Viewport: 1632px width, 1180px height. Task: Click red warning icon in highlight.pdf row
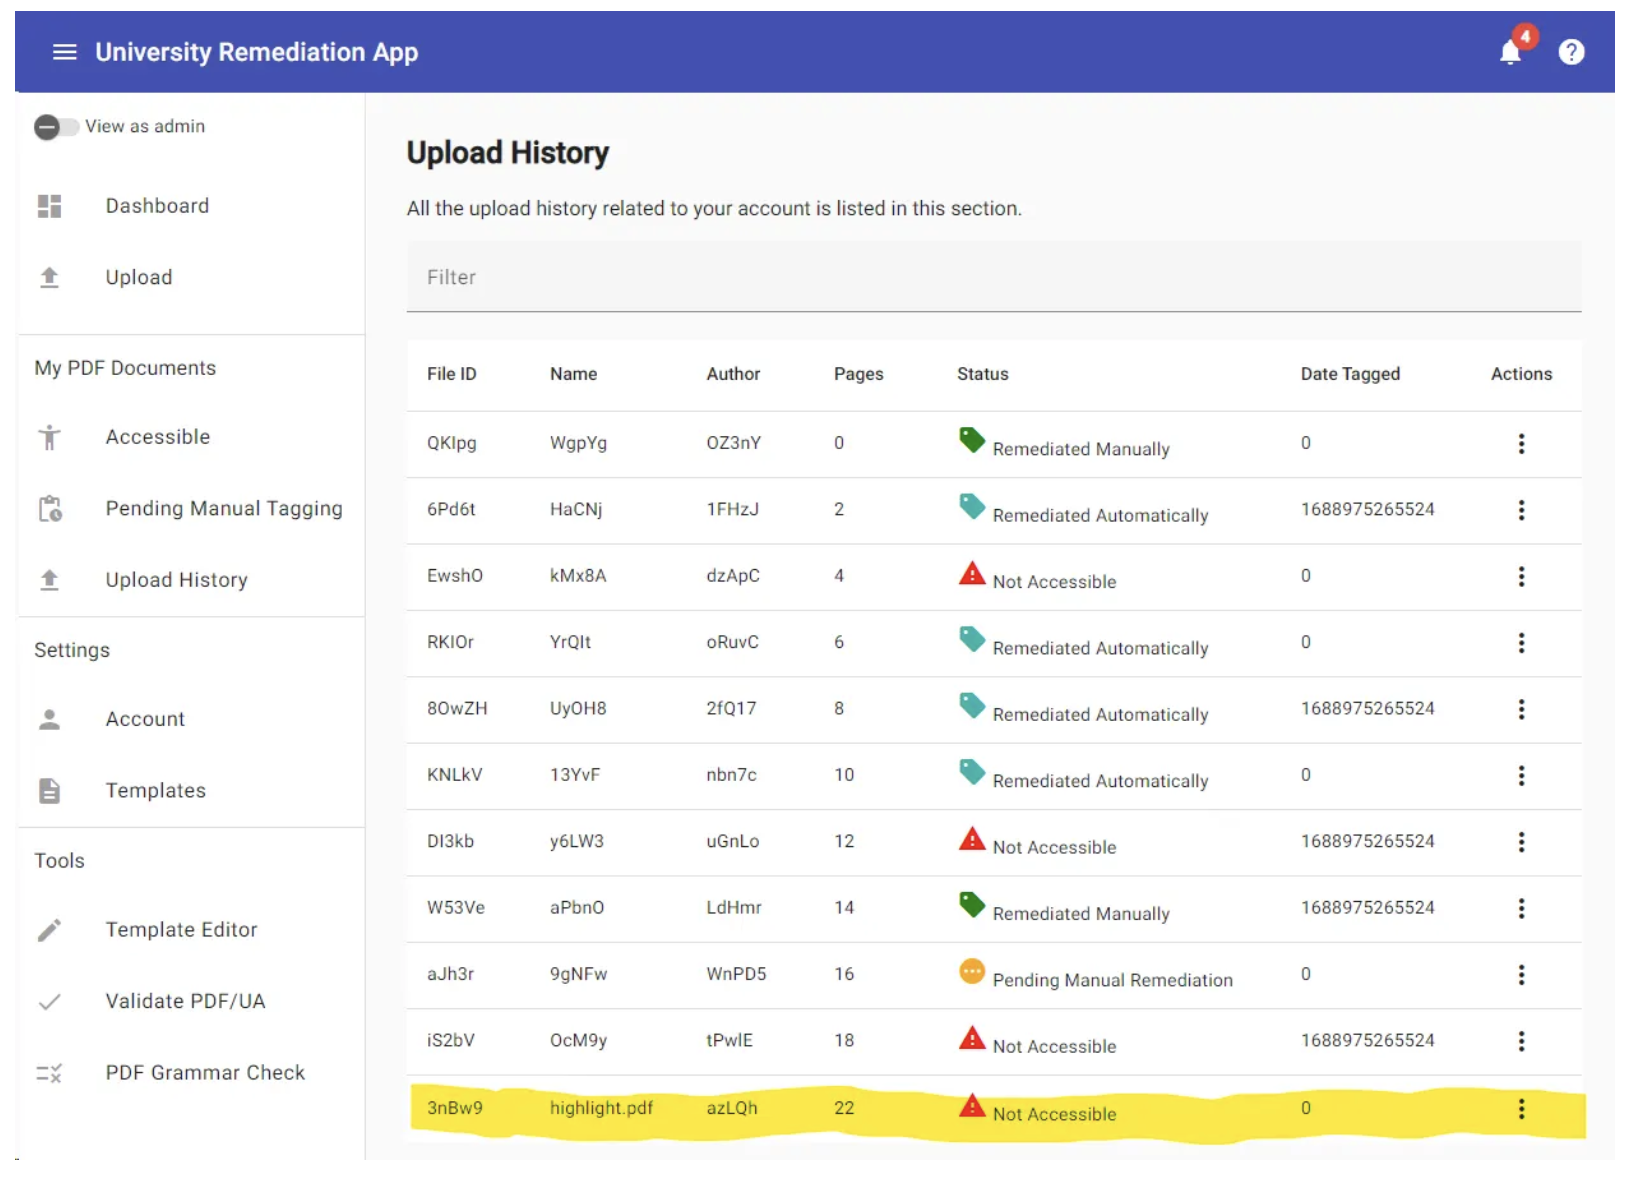[x=972, y=1105]
